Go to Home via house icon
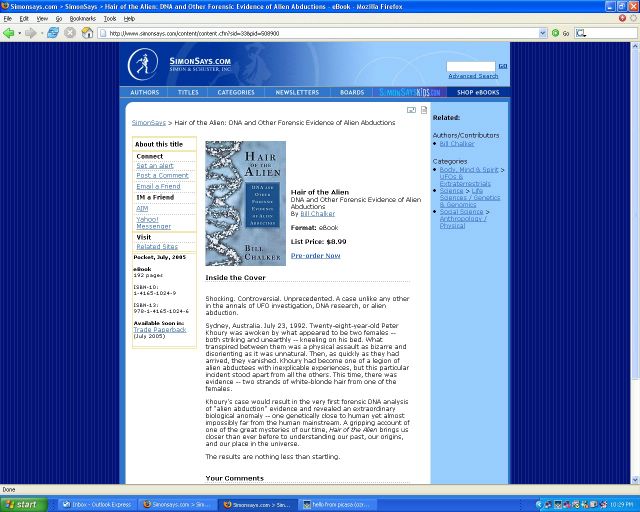This screenshot has height=512, width=640. (87, 33)
